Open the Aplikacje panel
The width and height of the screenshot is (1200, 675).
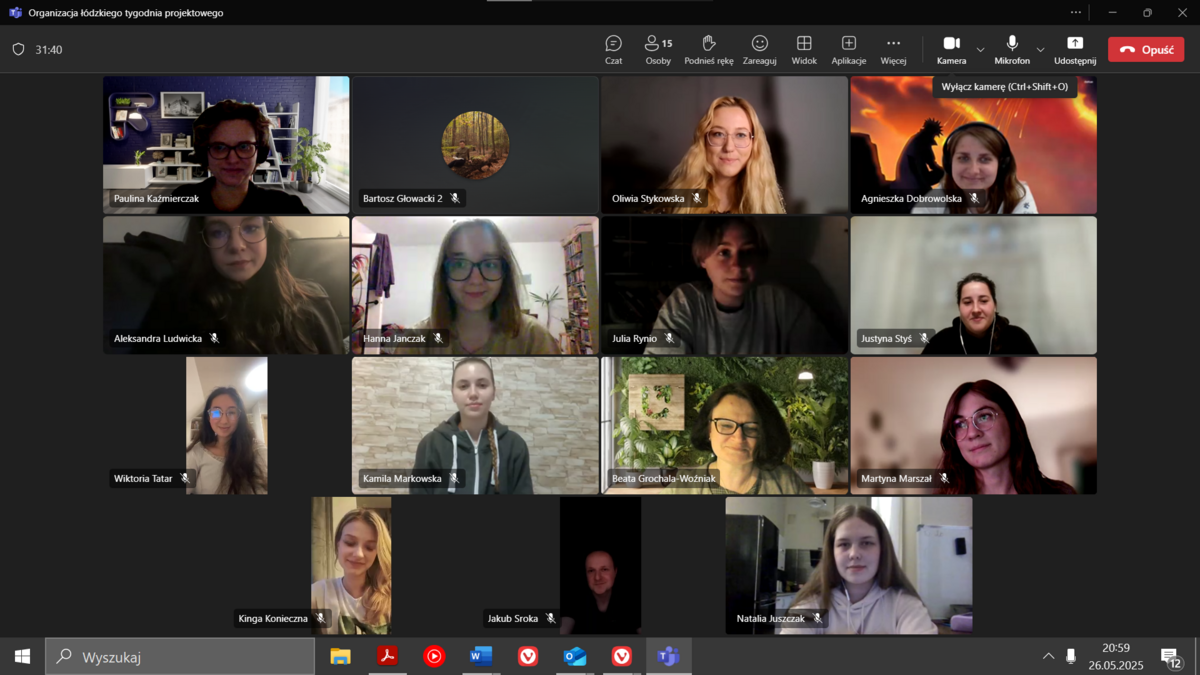click(x=848, y=50)
